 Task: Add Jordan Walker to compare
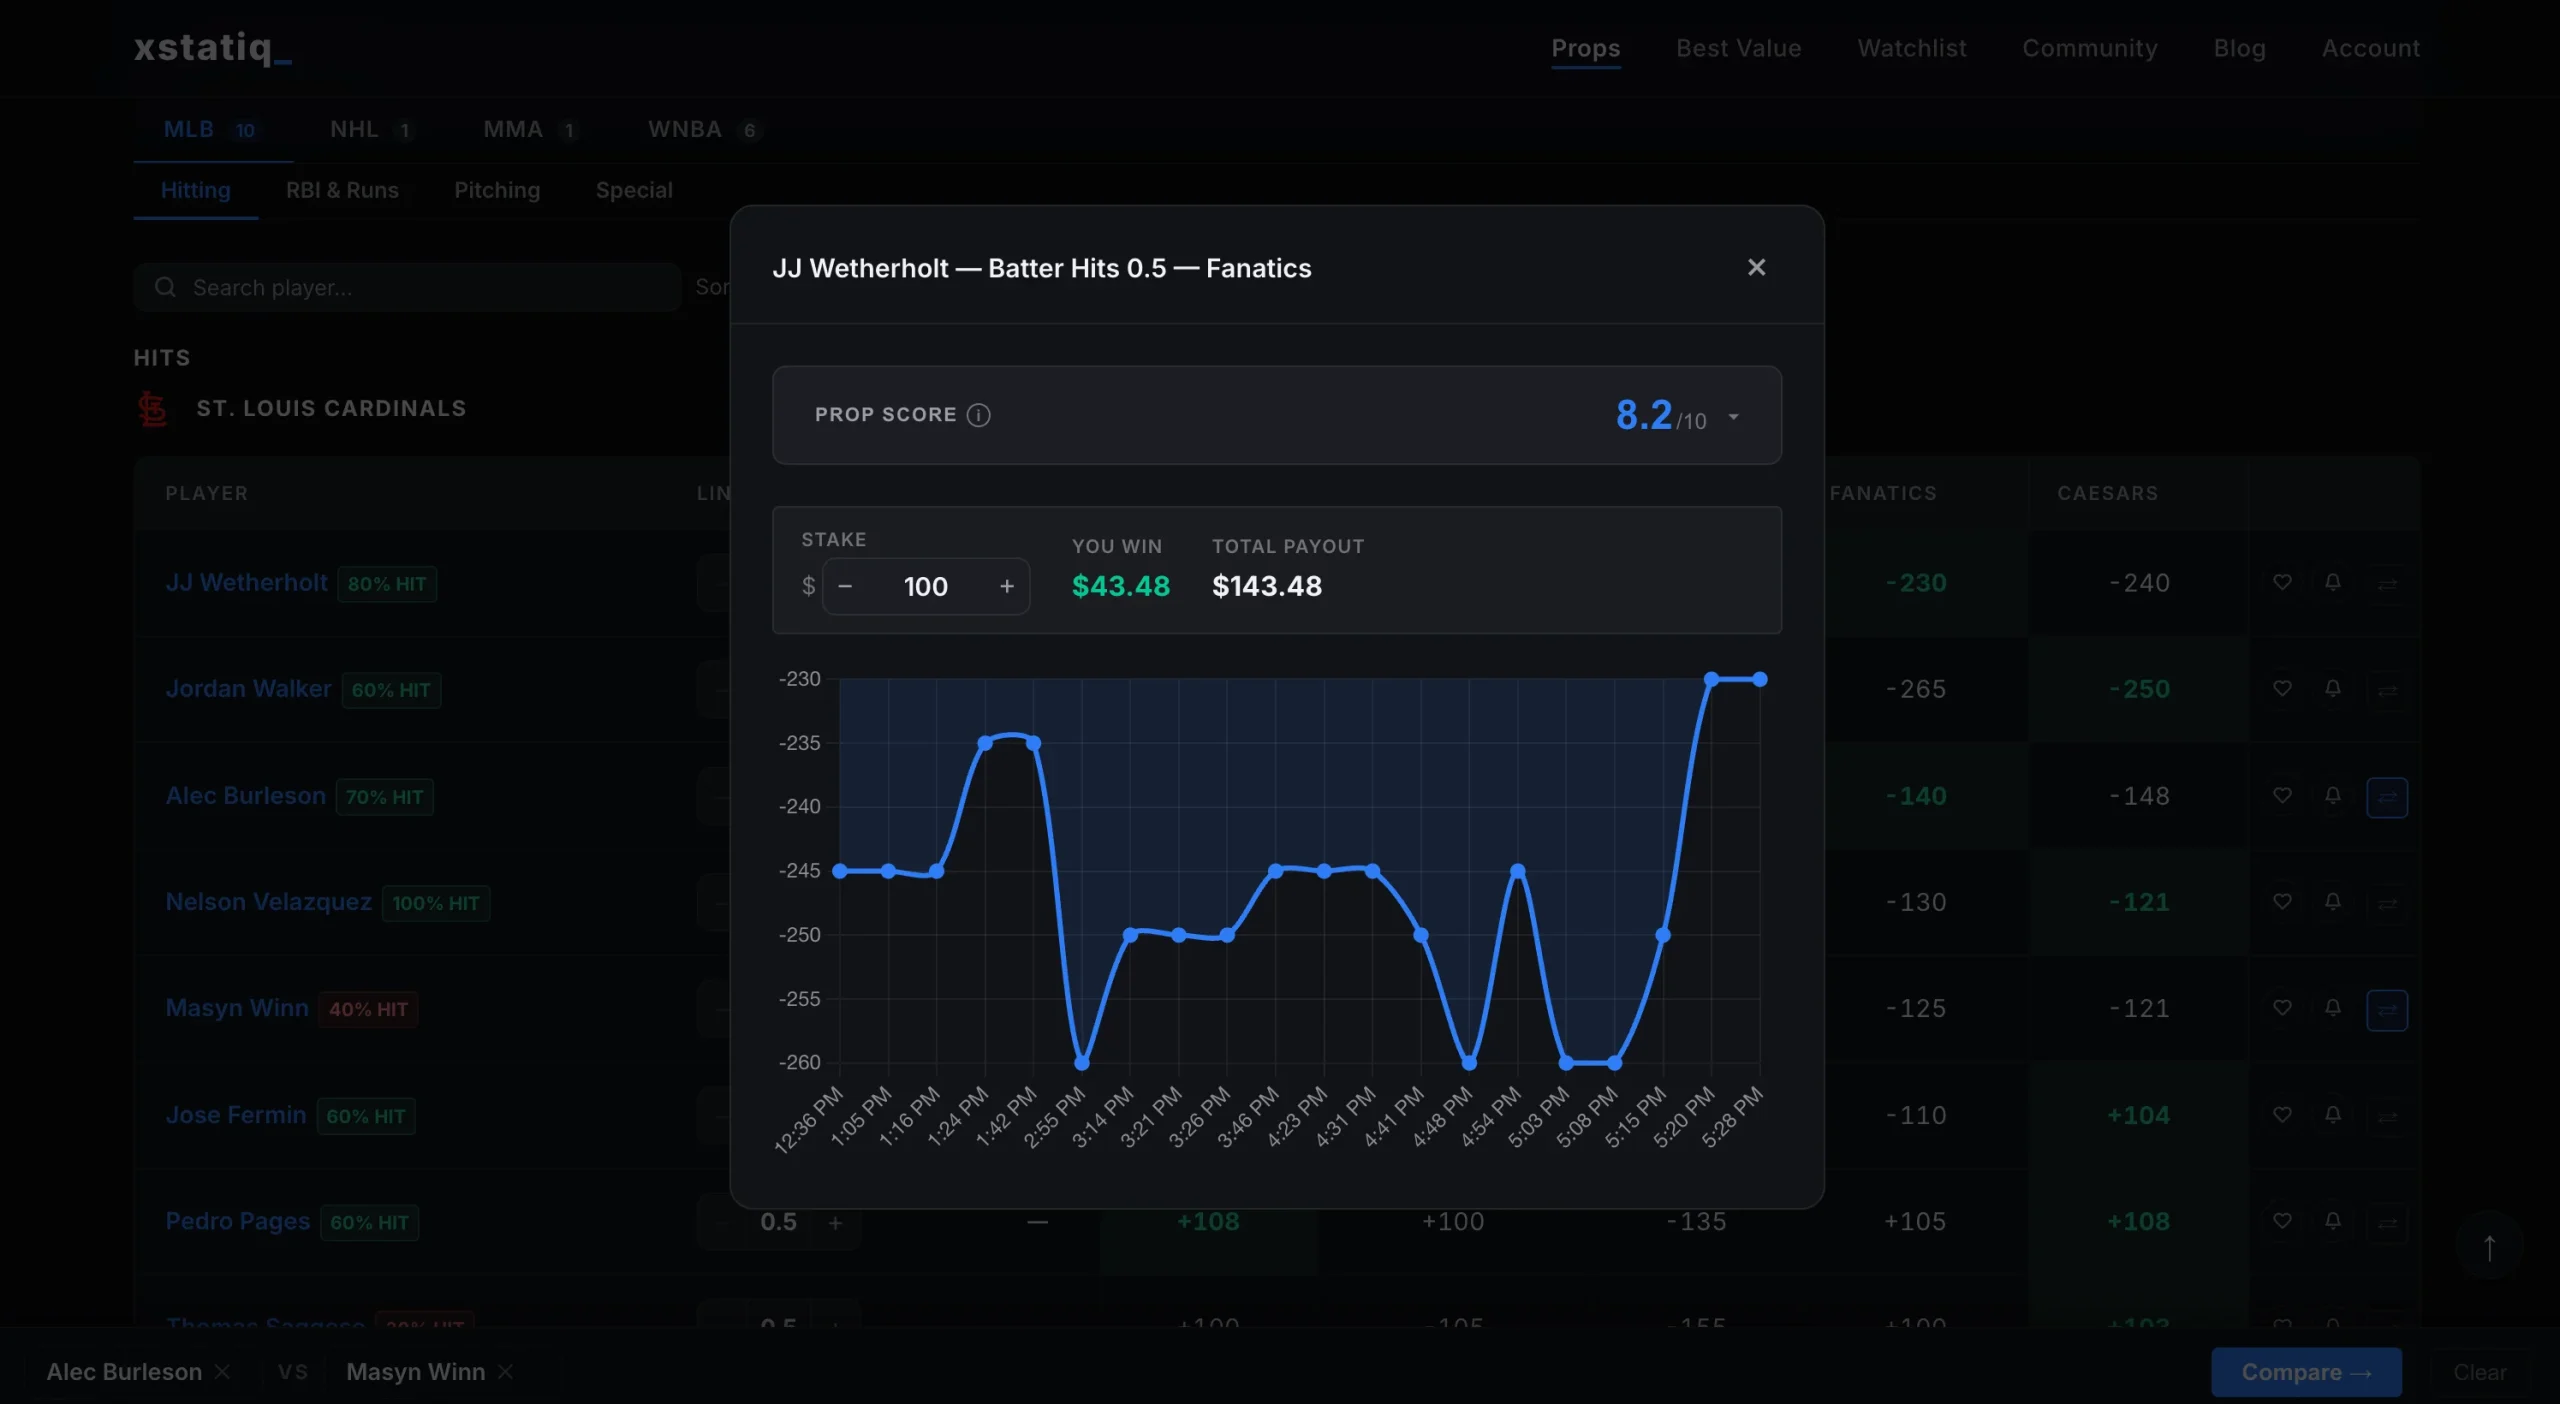click(x=2387, y=690)
